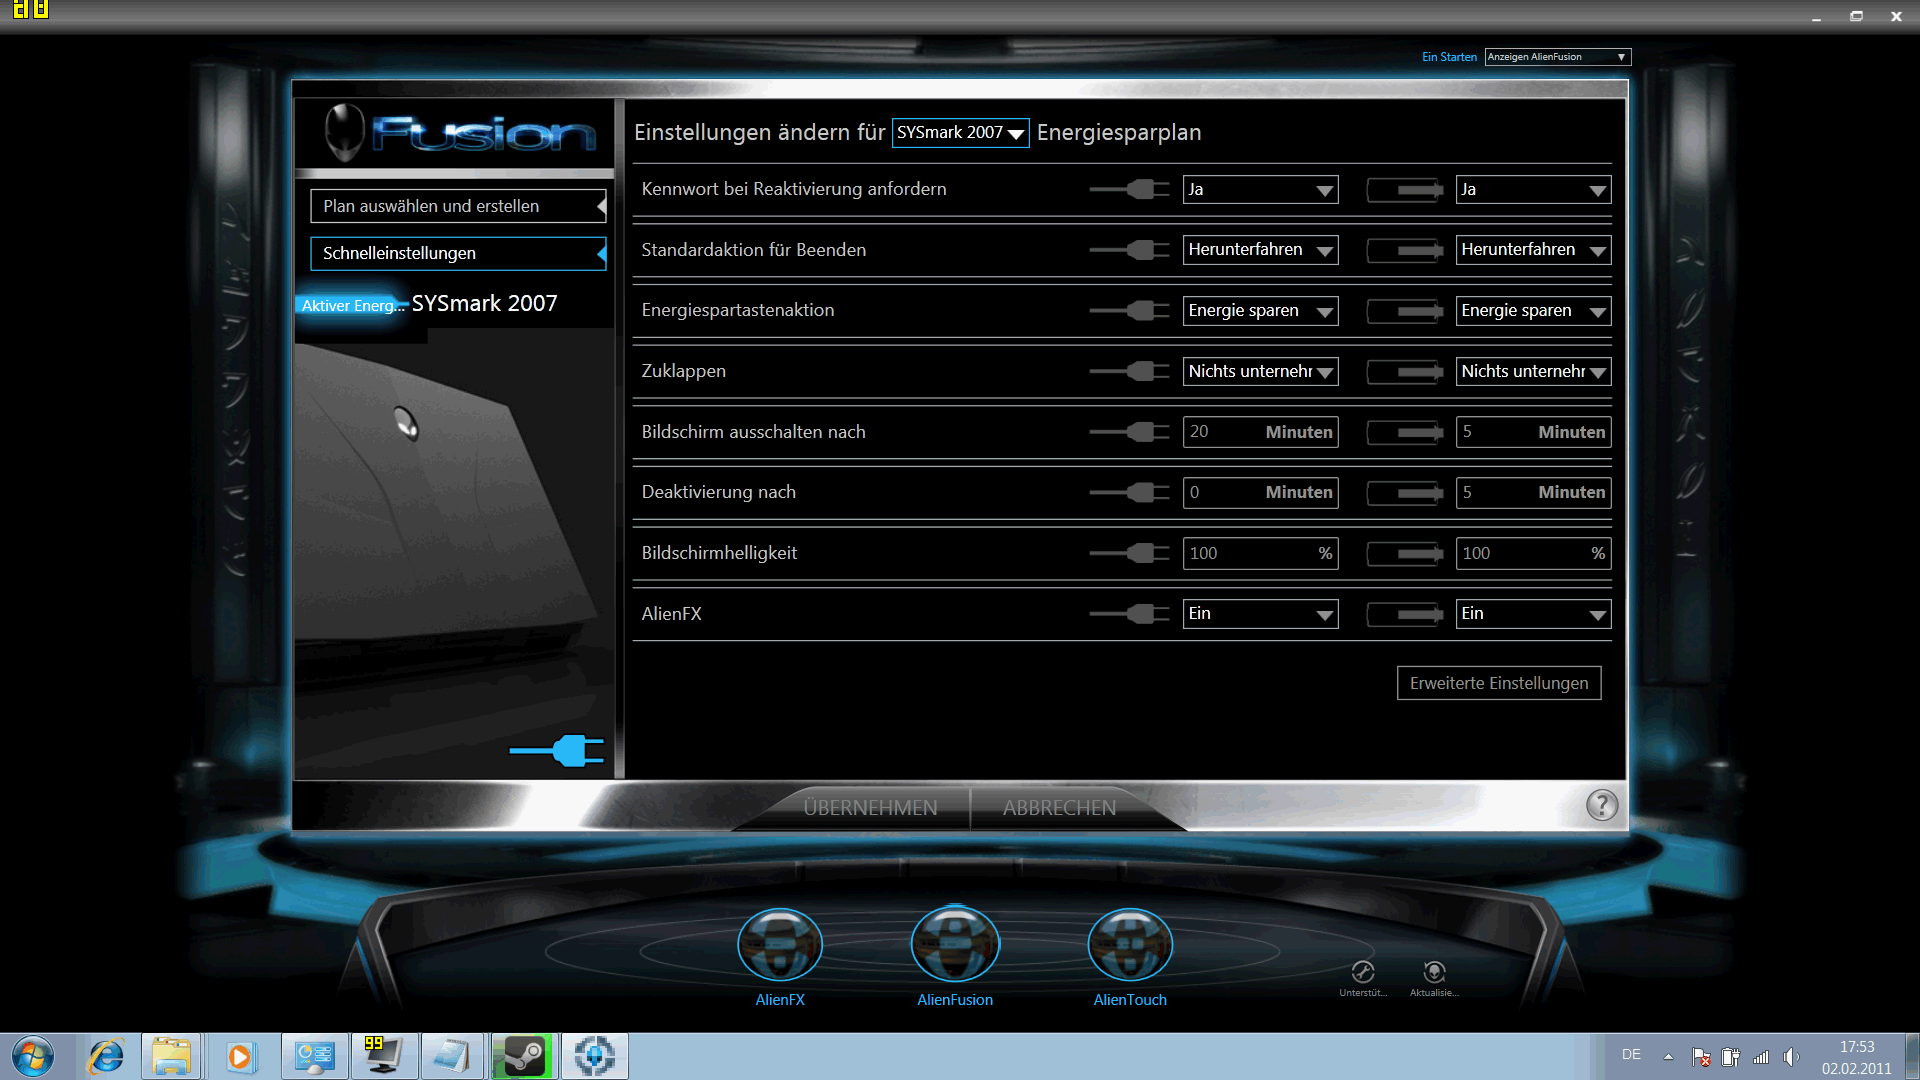Open battery AlienFX Ein dropdown
The height and width of the screenshot is (1080, 1920).
tap(1532, 614)
